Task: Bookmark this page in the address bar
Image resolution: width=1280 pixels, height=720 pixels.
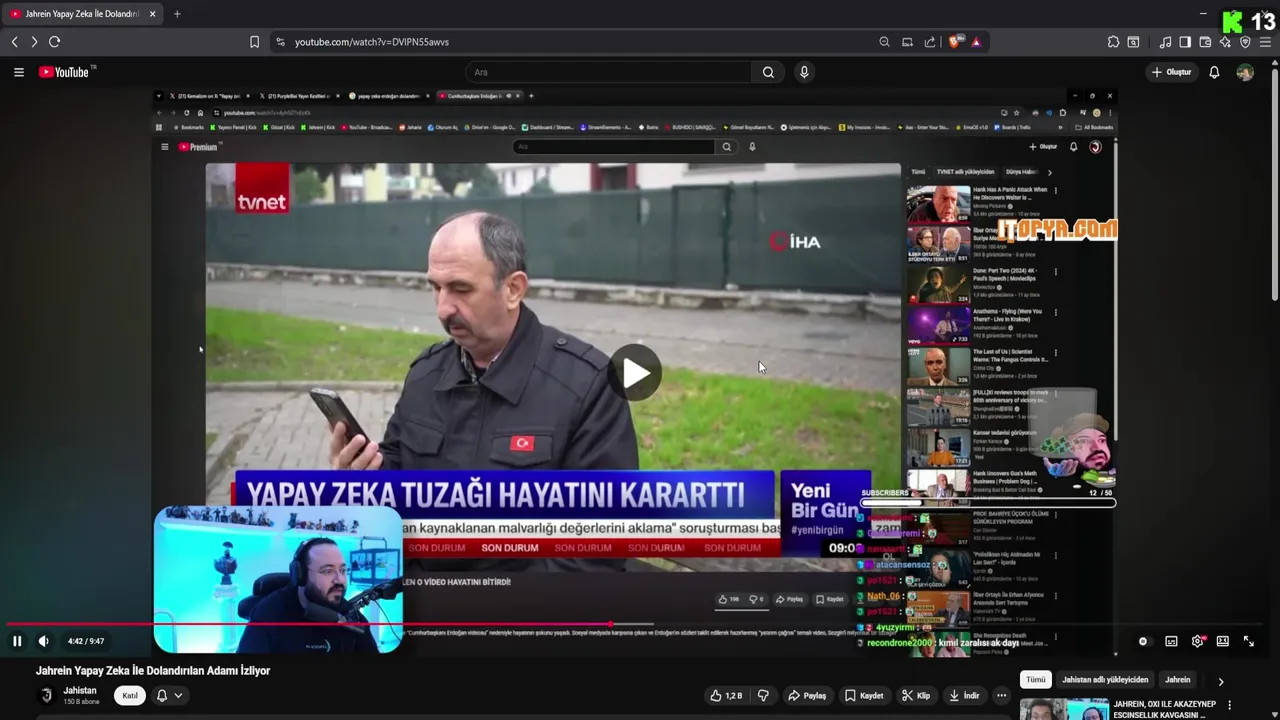Action: point(254,42)
